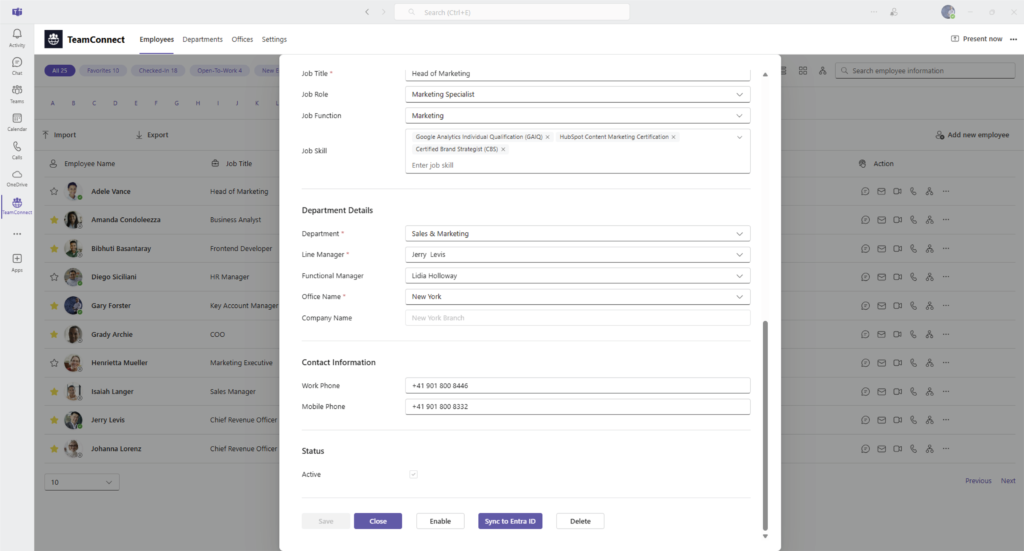Unfavorite Gary Forster star
This screenshot has width=1024, height=551.
[54, 306]
